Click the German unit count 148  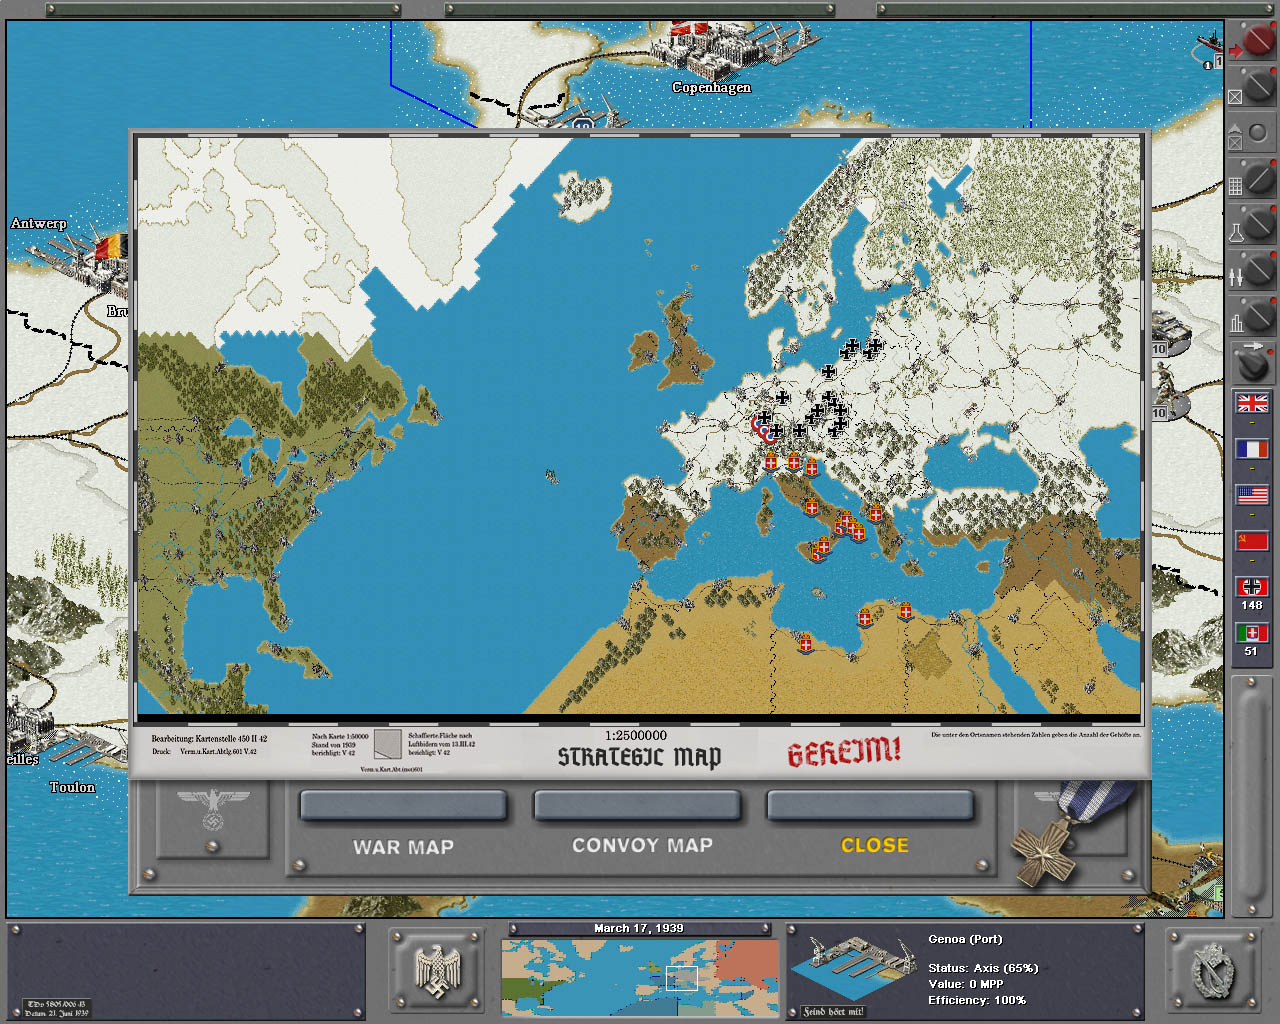(x=1252, y=605)
